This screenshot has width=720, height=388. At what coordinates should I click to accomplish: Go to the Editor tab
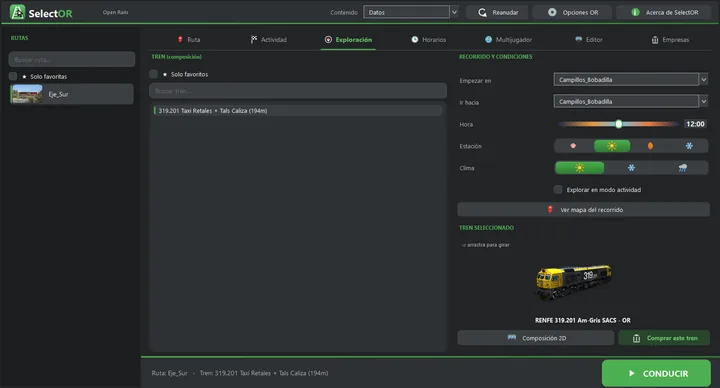(x=589, y=40)
